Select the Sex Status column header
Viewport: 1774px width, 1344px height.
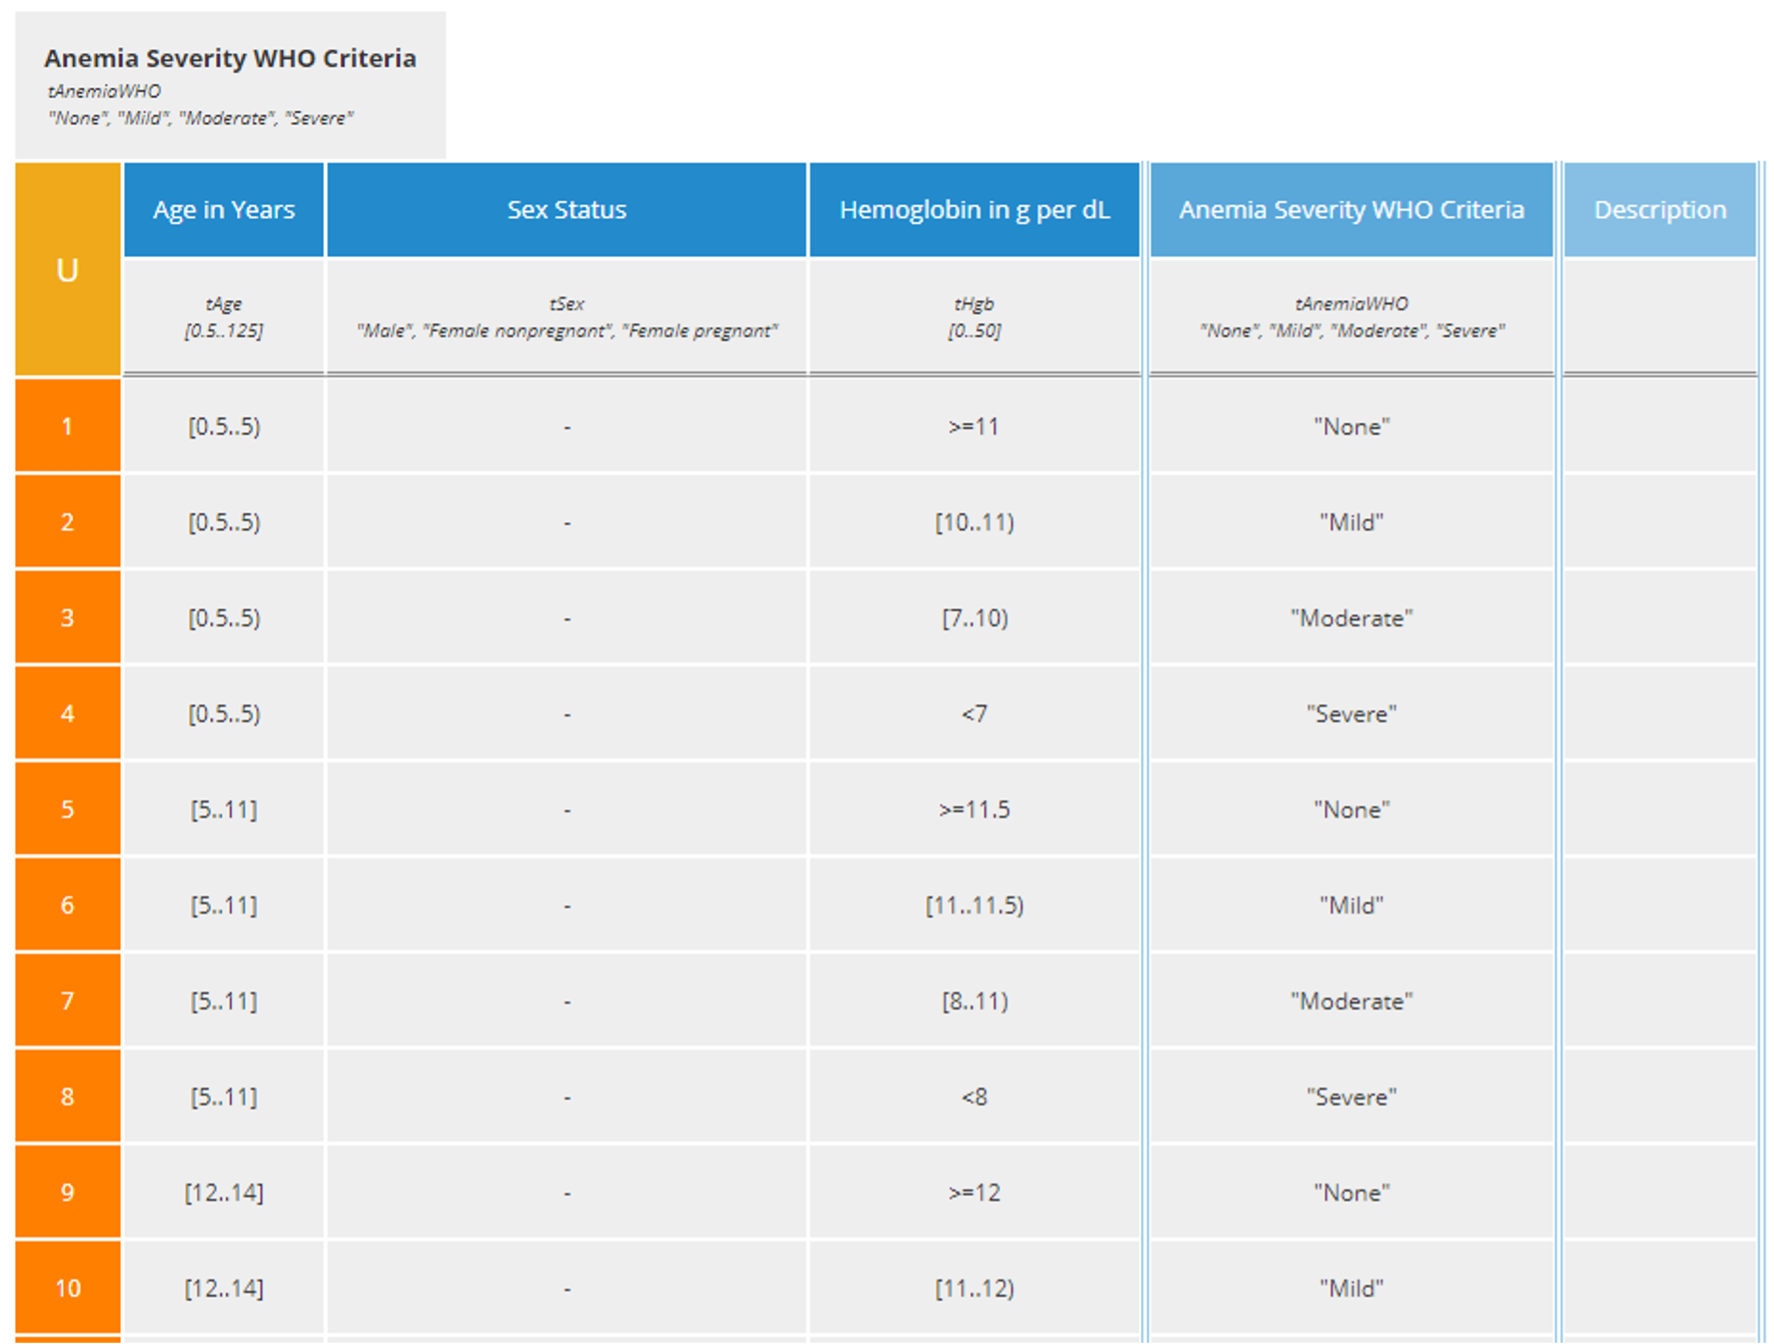(566, 210)
